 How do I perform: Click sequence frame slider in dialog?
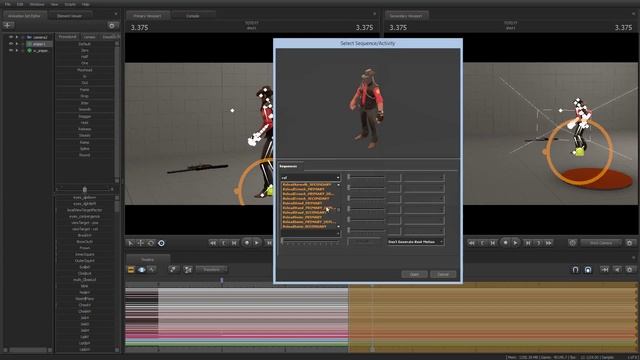[311, 242]
